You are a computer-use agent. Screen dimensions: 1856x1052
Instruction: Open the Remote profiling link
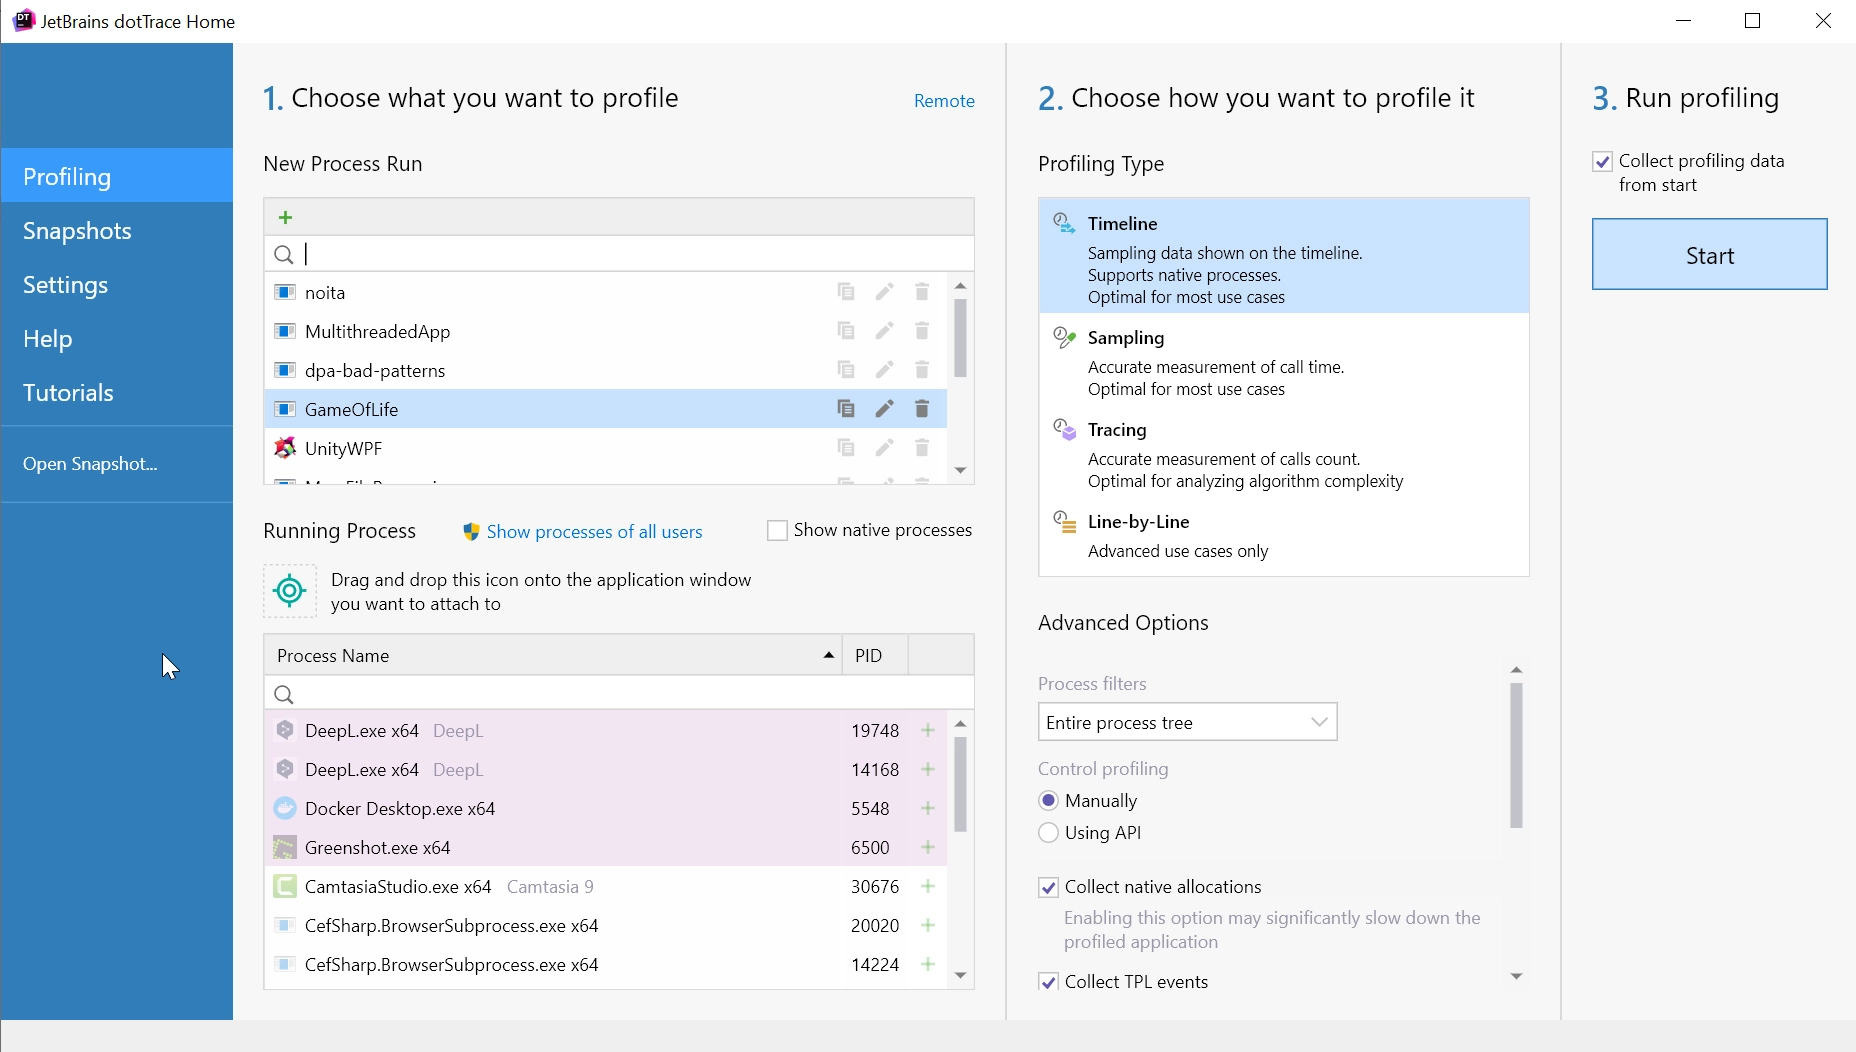[x=944, y=101]
